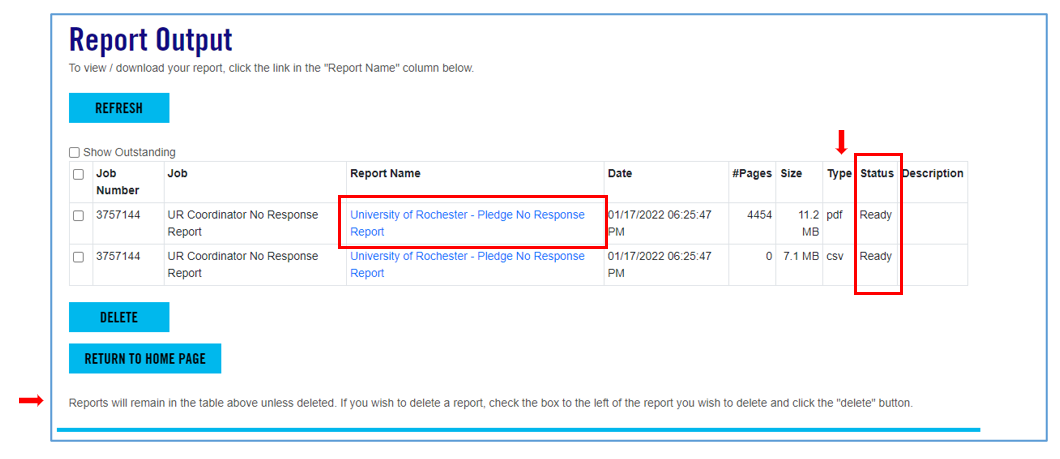Click RETURN TO HOME PAGE button
Viewport: 1060px width, 459px height.
145,358
